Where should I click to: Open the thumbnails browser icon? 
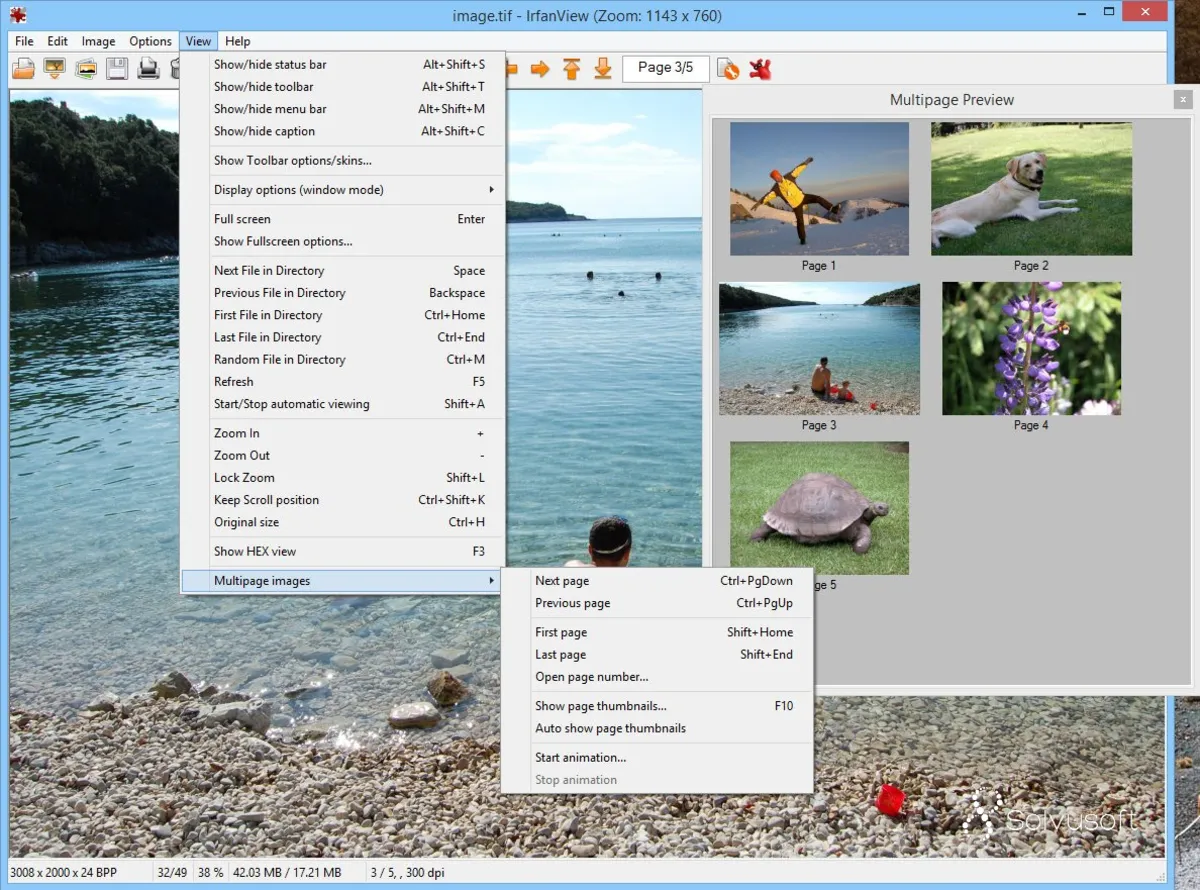coord(87,68)
